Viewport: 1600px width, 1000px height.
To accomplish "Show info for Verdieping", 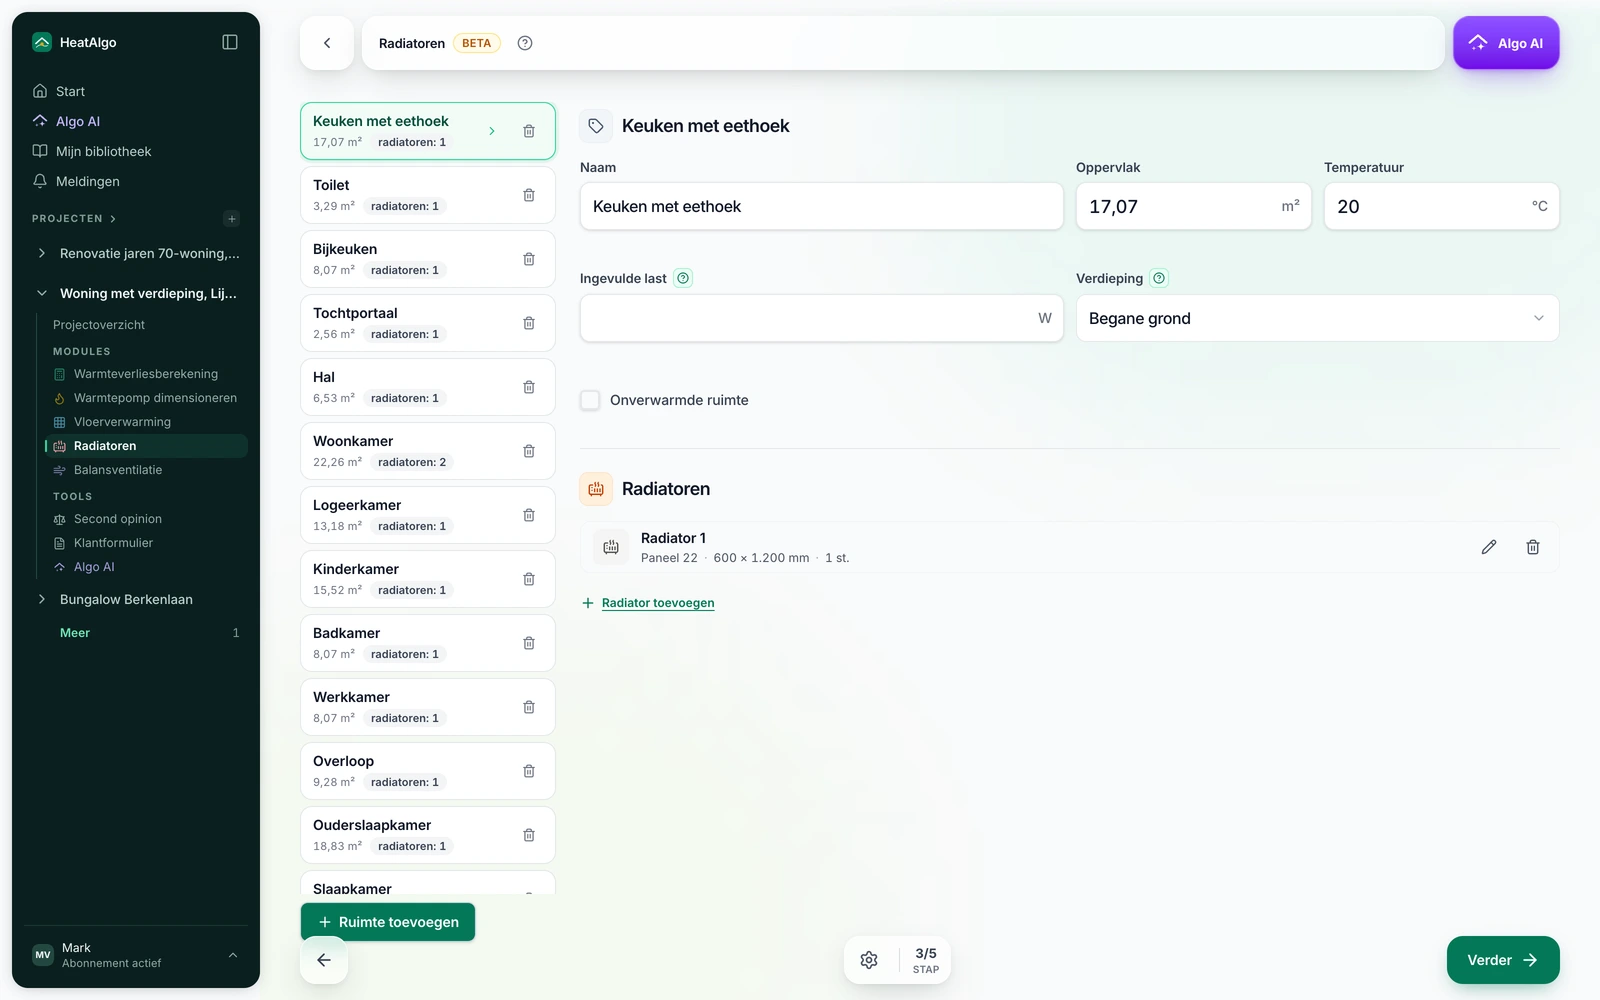I will click(1159, 278).
